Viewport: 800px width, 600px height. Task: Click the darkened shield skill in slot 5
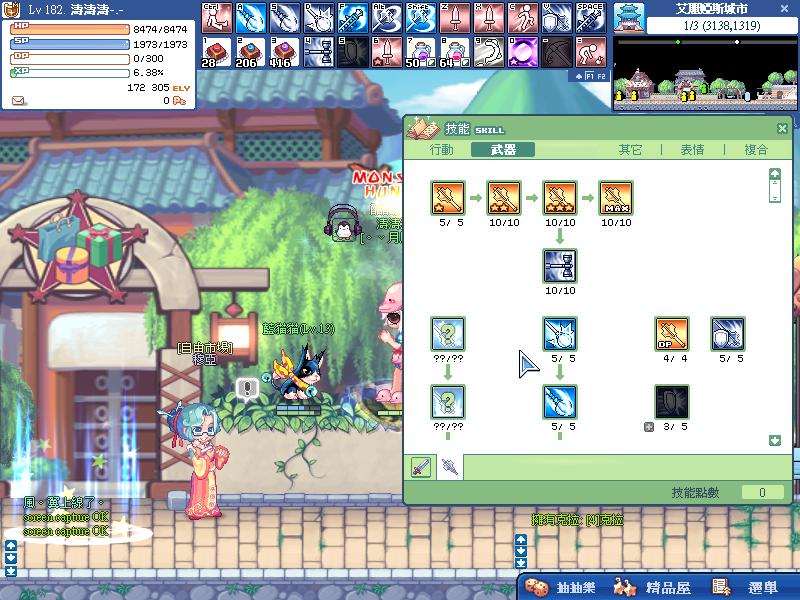tap(353, 52)
